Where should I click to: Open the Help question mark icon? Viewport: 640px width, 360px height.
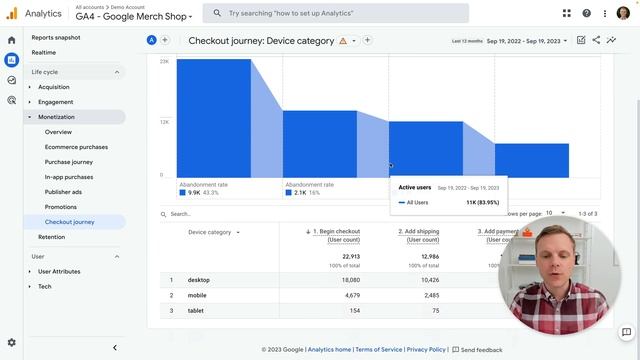(587, 13)
